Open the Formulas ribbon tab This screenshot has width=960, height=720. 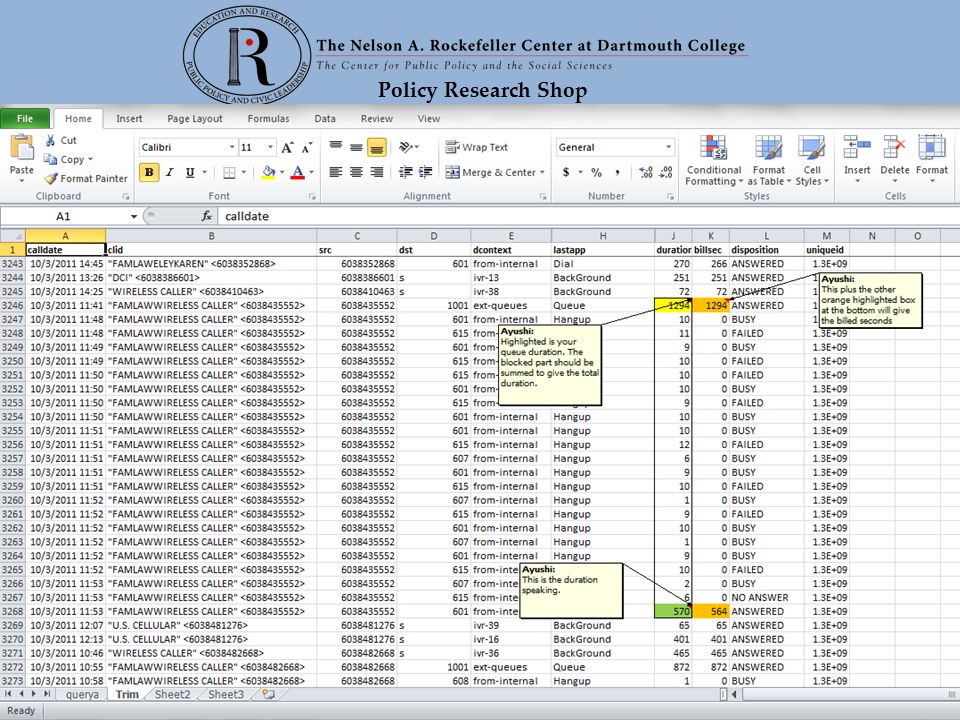point(268,119)
